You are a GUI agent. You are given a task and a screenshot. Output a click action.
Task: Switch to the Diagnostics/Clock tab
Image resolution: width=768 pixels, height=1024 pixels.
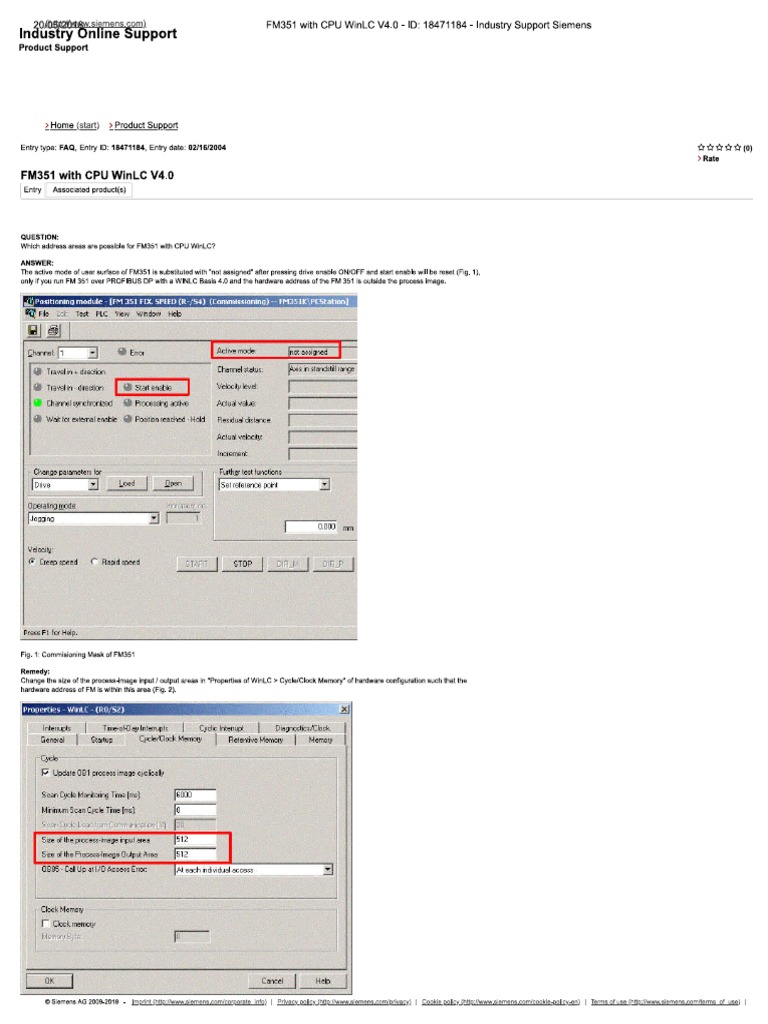(x=302, y=728)
